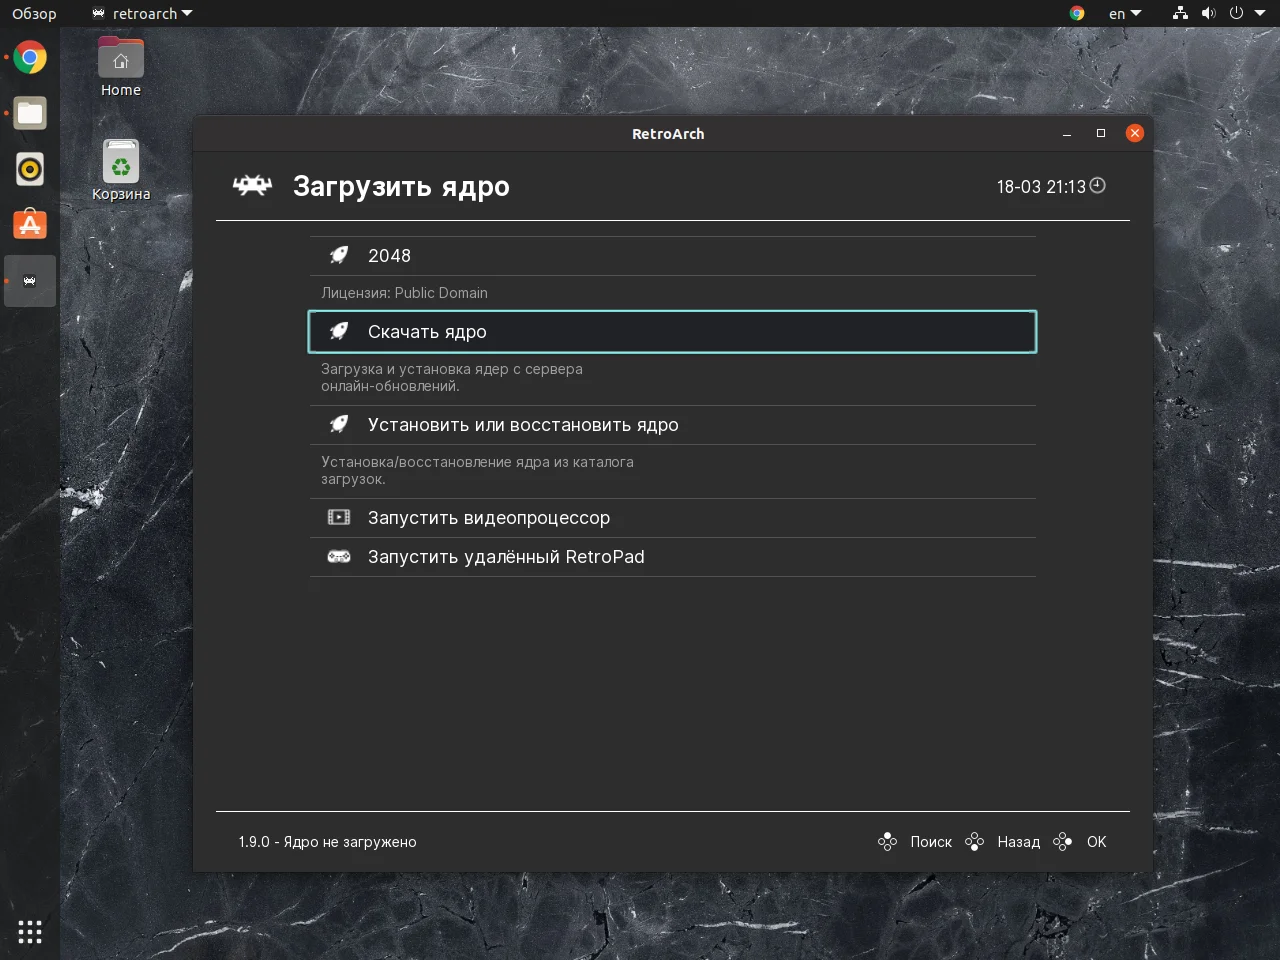Click the clock icon next to the time
This screenshot has width=1280, height=960.
pyautogui.click(x=1097, y=185)
